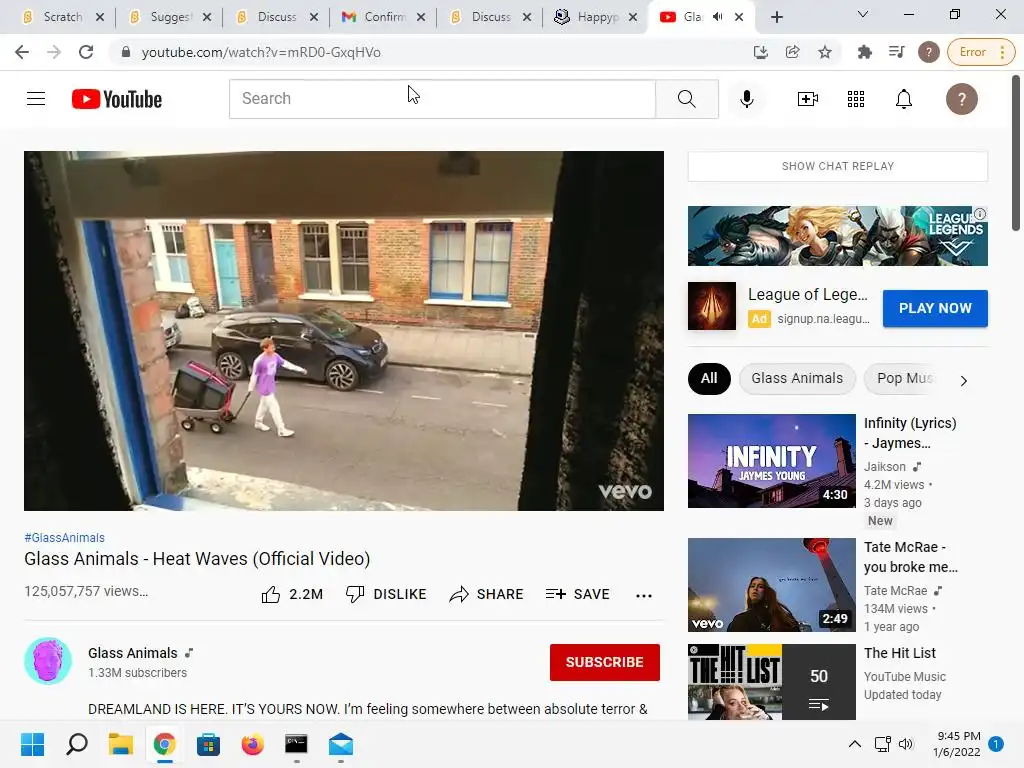This screenshot has height=768, width=1024.
Task: Click the share page icon in address bar
Action: 792,52
